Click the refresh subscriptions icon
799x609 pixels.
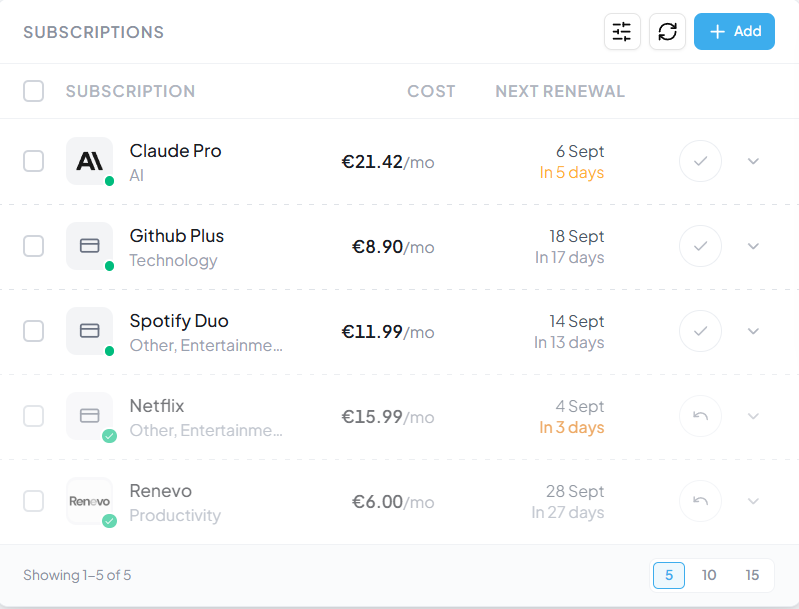(667, 32)
